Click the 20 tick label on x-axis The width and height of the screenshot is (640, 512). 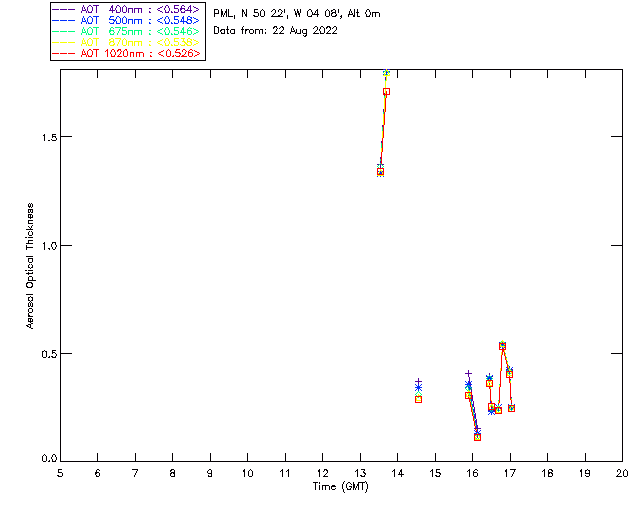(x=621, y=473)
